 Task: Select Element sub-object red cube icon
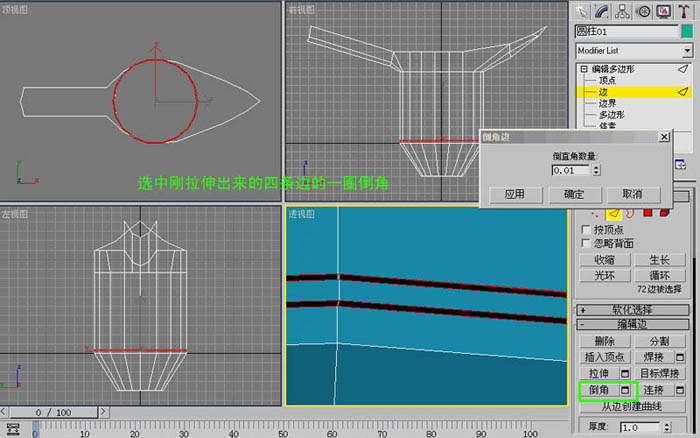tap(664, 213)
